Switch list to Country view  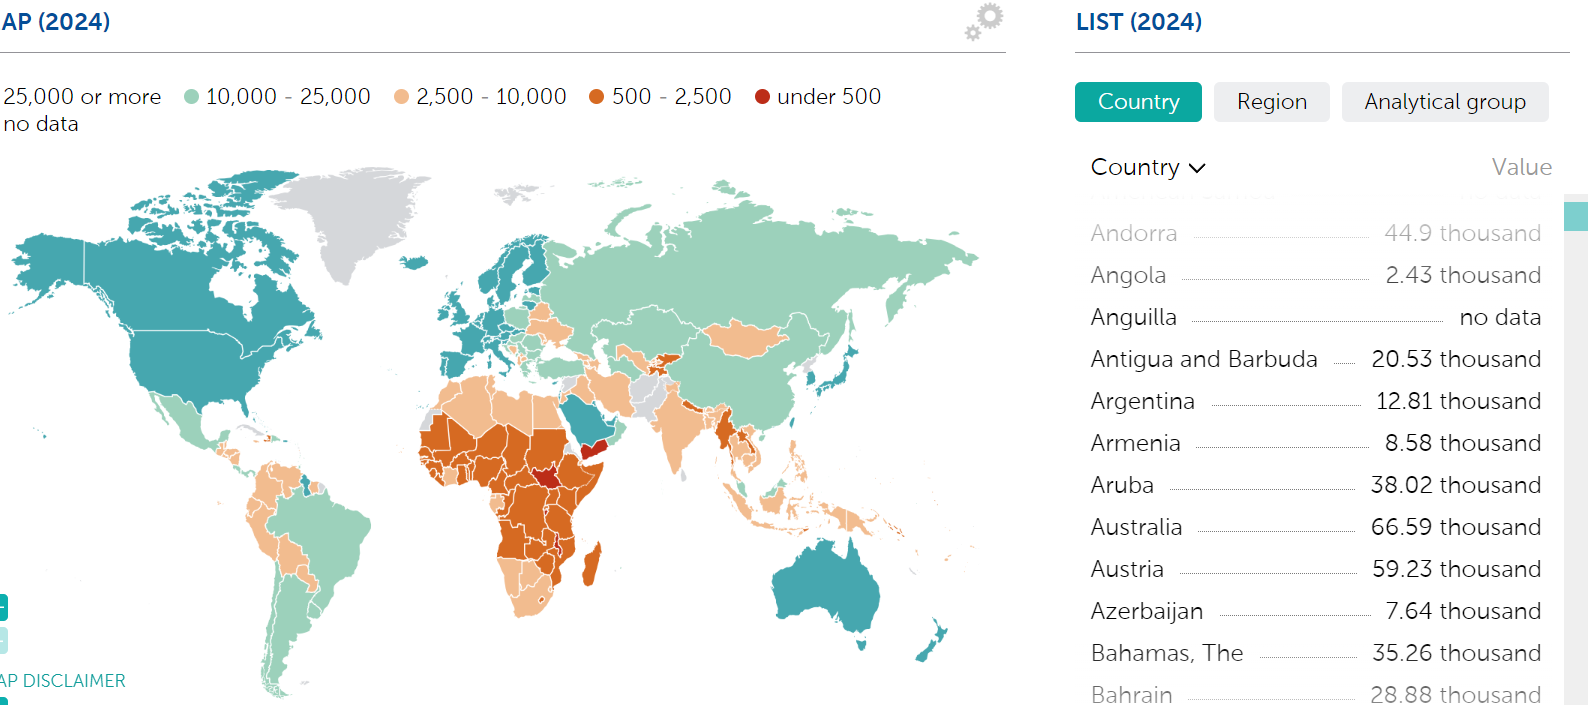point(1138,102)
